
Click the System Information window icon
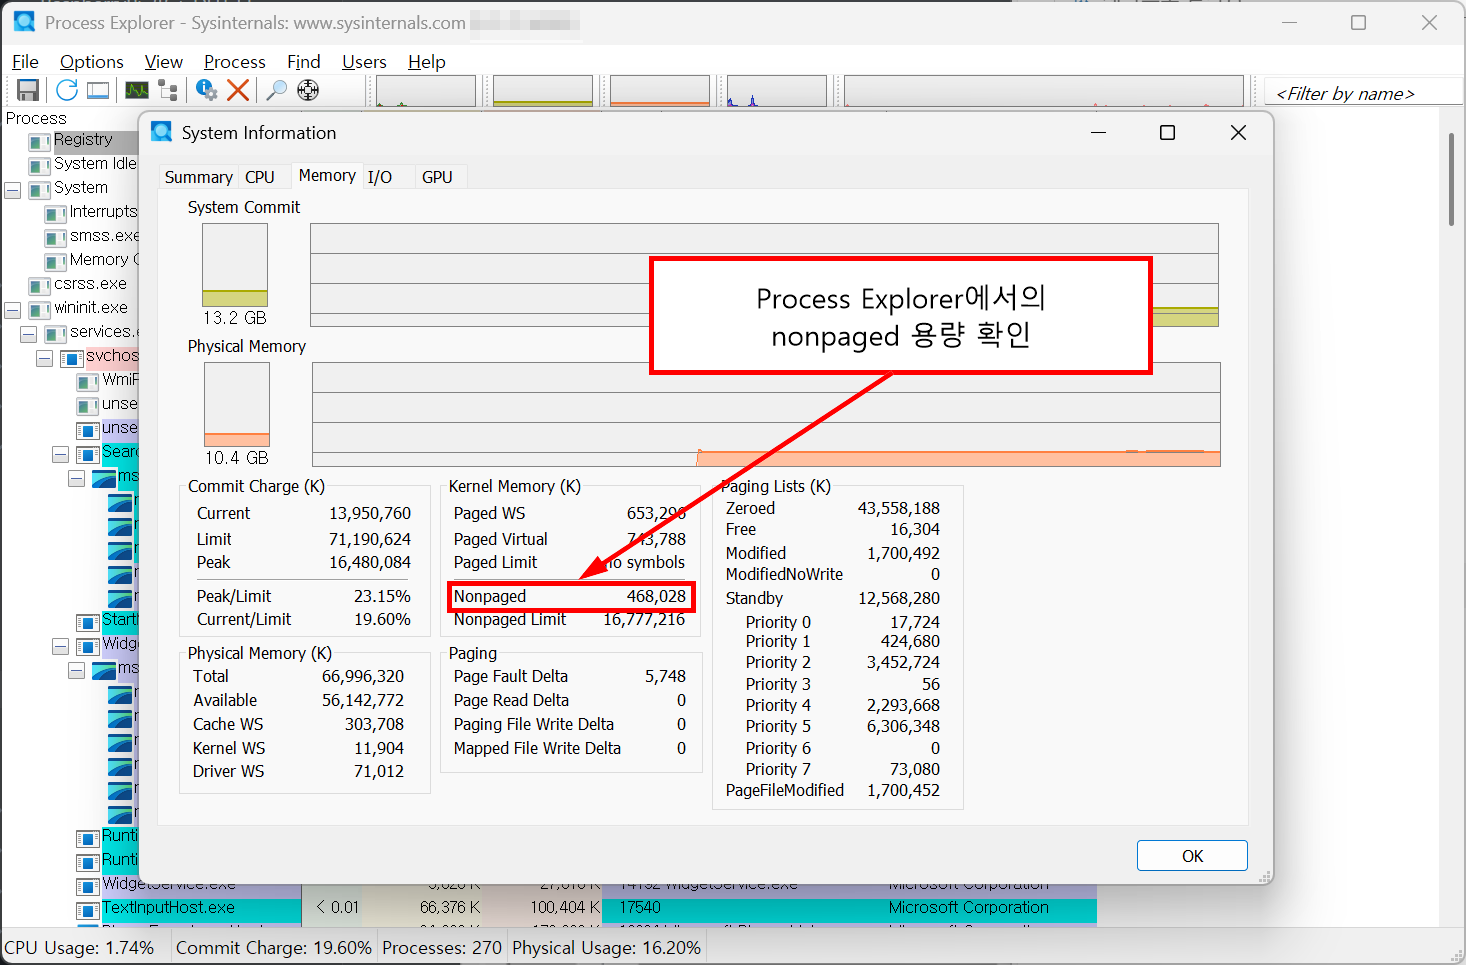click(162, 132)
